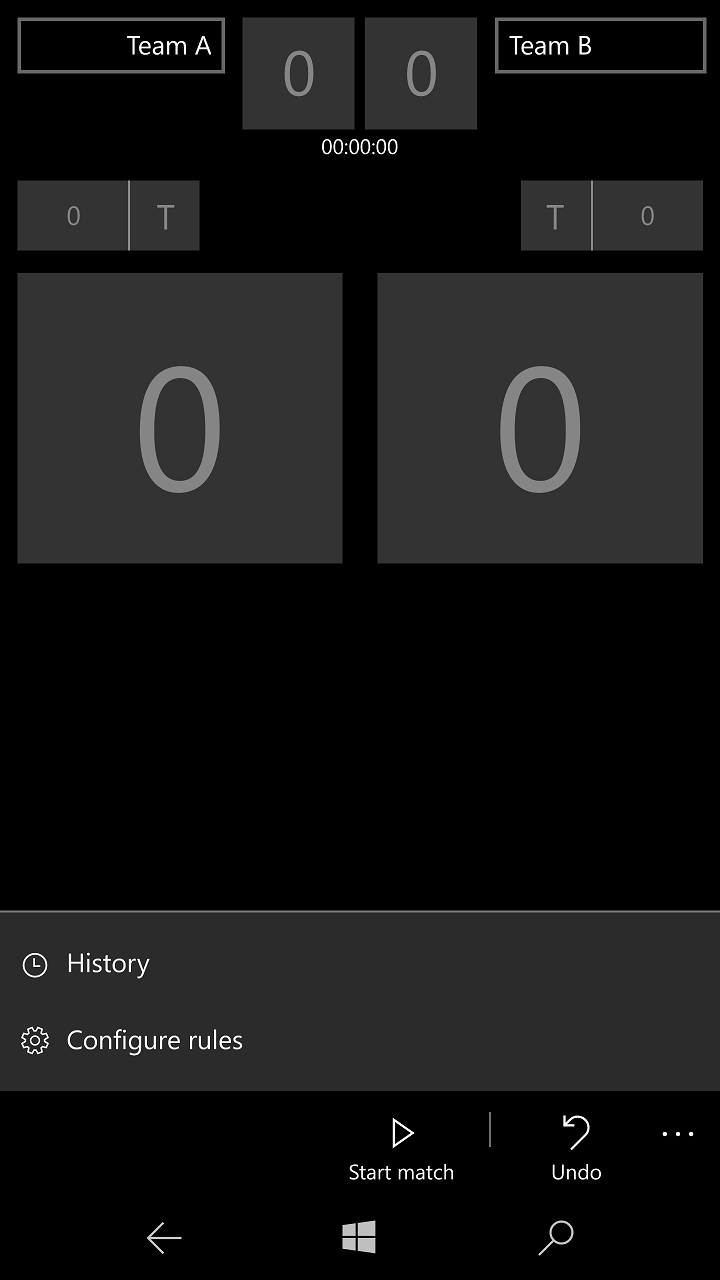This screenshot has height=1280, width=720.
Task: Tap Team A timeout counter box
Action: point(73,216)
